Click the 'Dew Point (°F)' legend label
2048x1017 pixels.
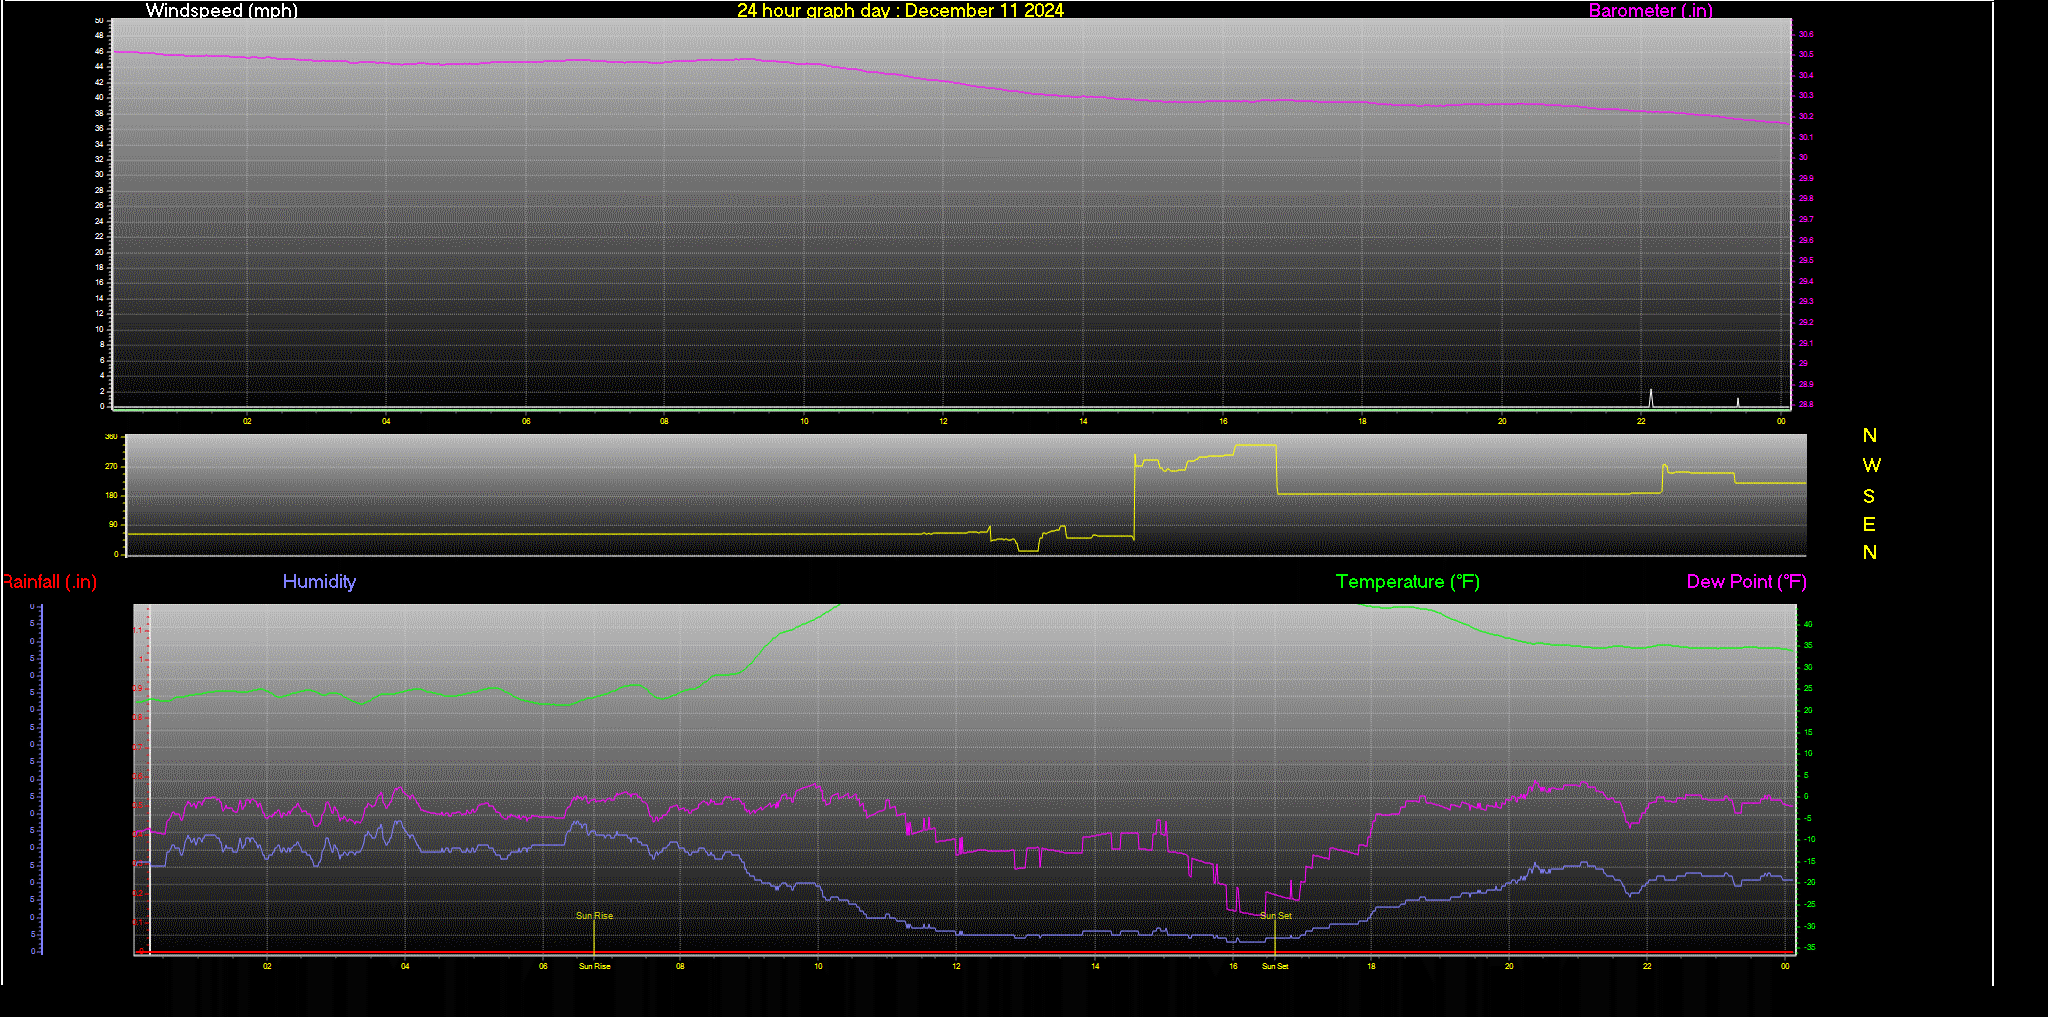pyautogui.click(x=1746, y=581)
